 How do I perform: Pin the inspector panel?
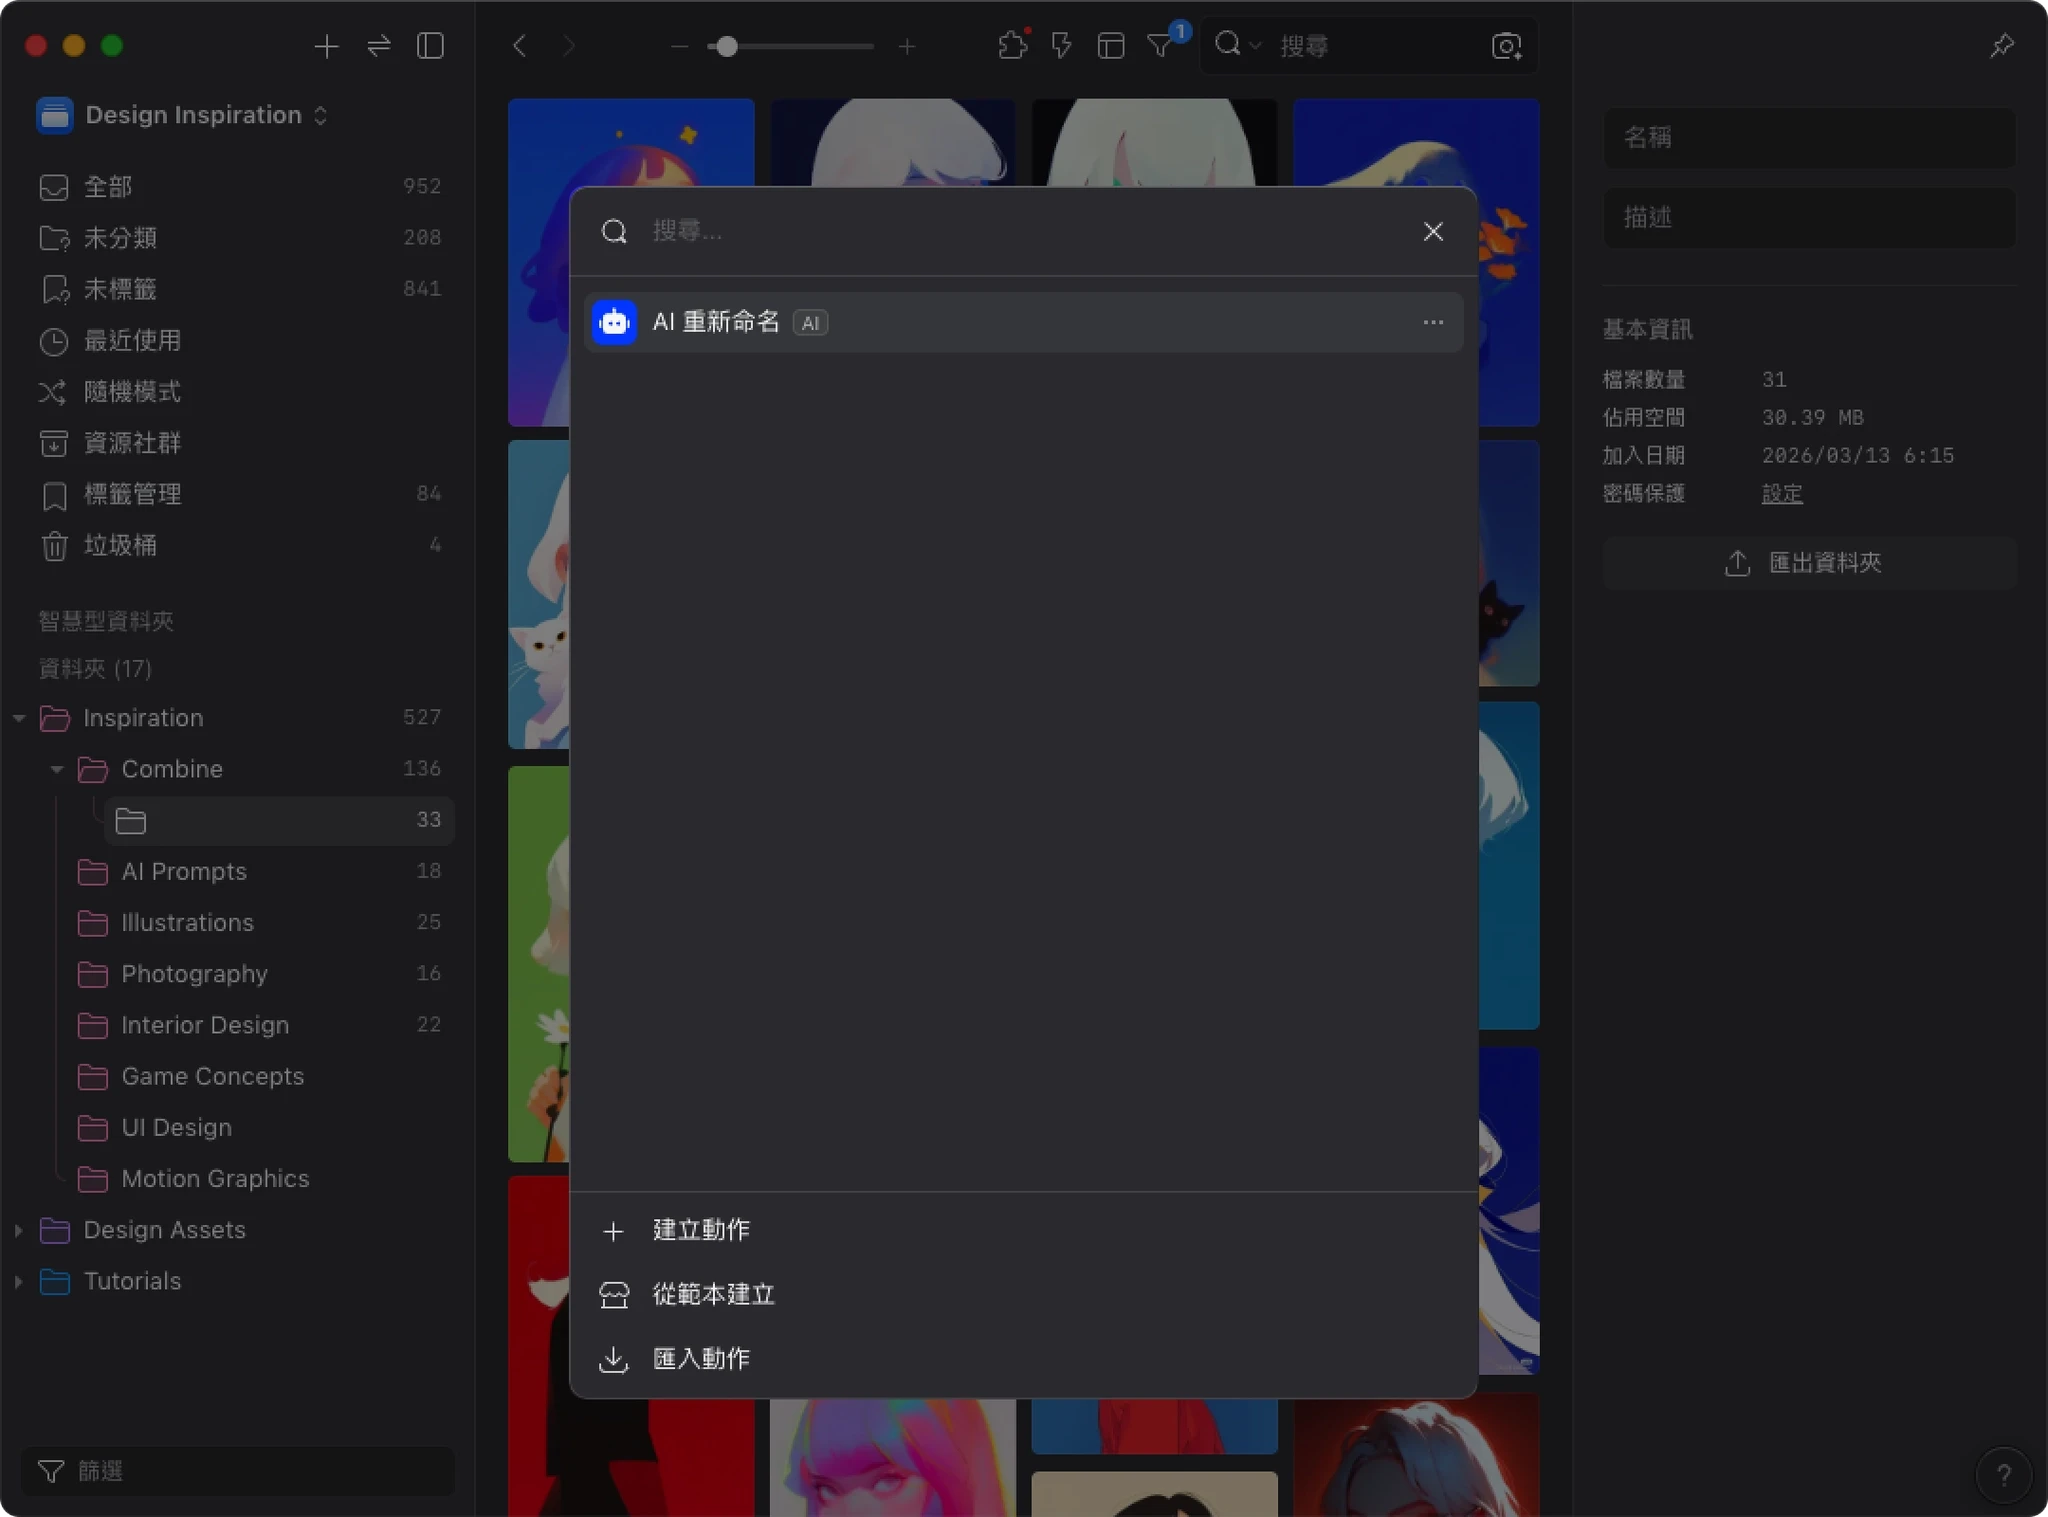(2001, 46)
